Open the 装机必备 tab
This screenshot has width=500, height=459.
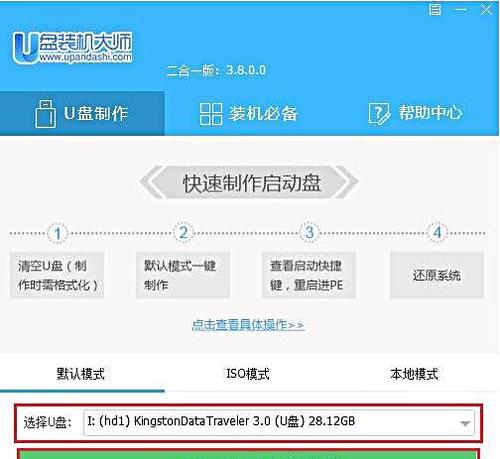point(248,113)
